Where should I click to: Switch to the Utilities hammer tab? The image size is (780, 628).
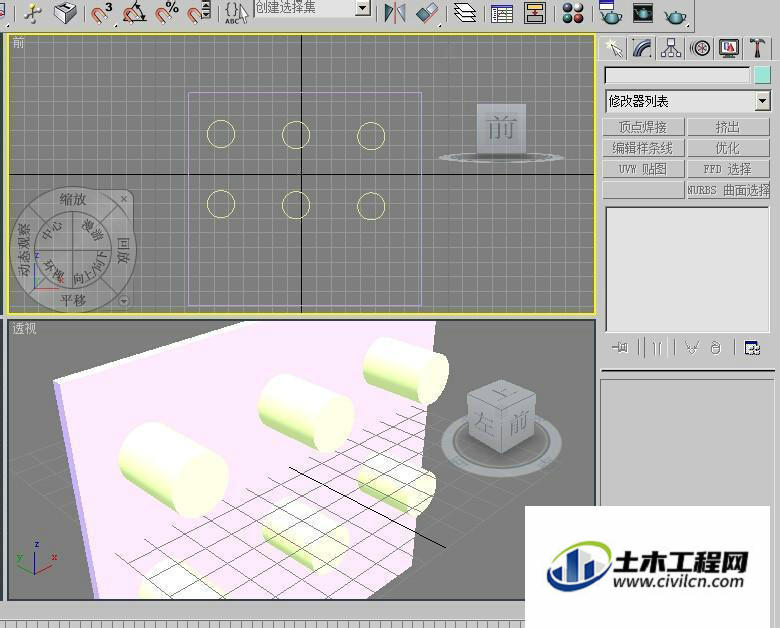coord(757,48)
